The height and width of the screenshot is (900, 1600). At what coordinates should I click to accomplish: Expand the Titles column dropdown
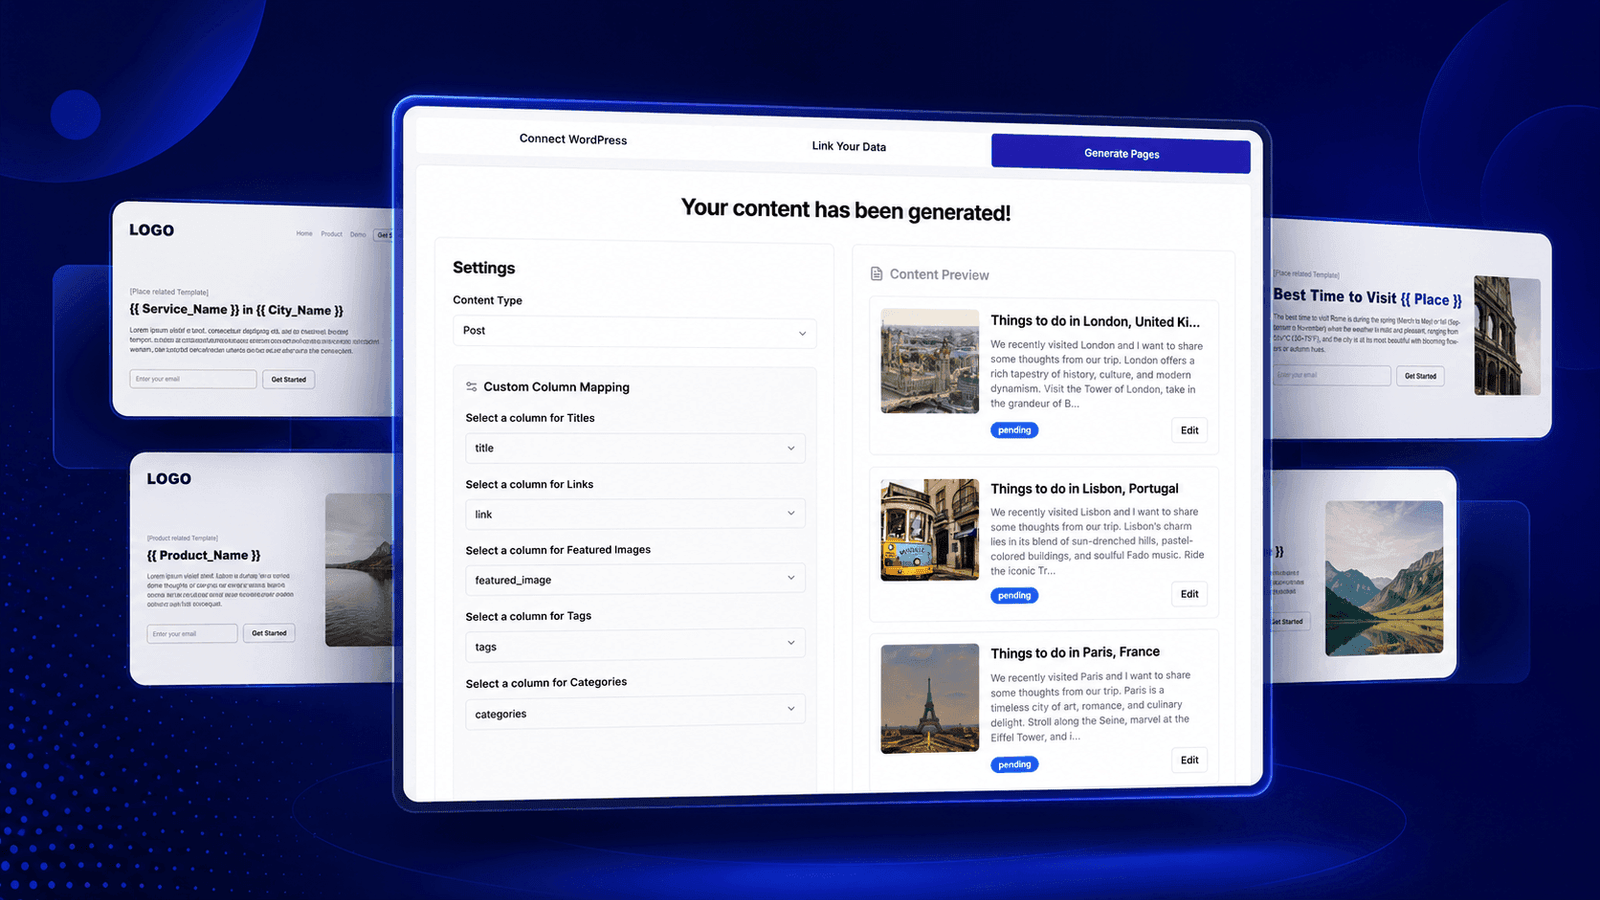pyautogui.click(x=635, y=448)
